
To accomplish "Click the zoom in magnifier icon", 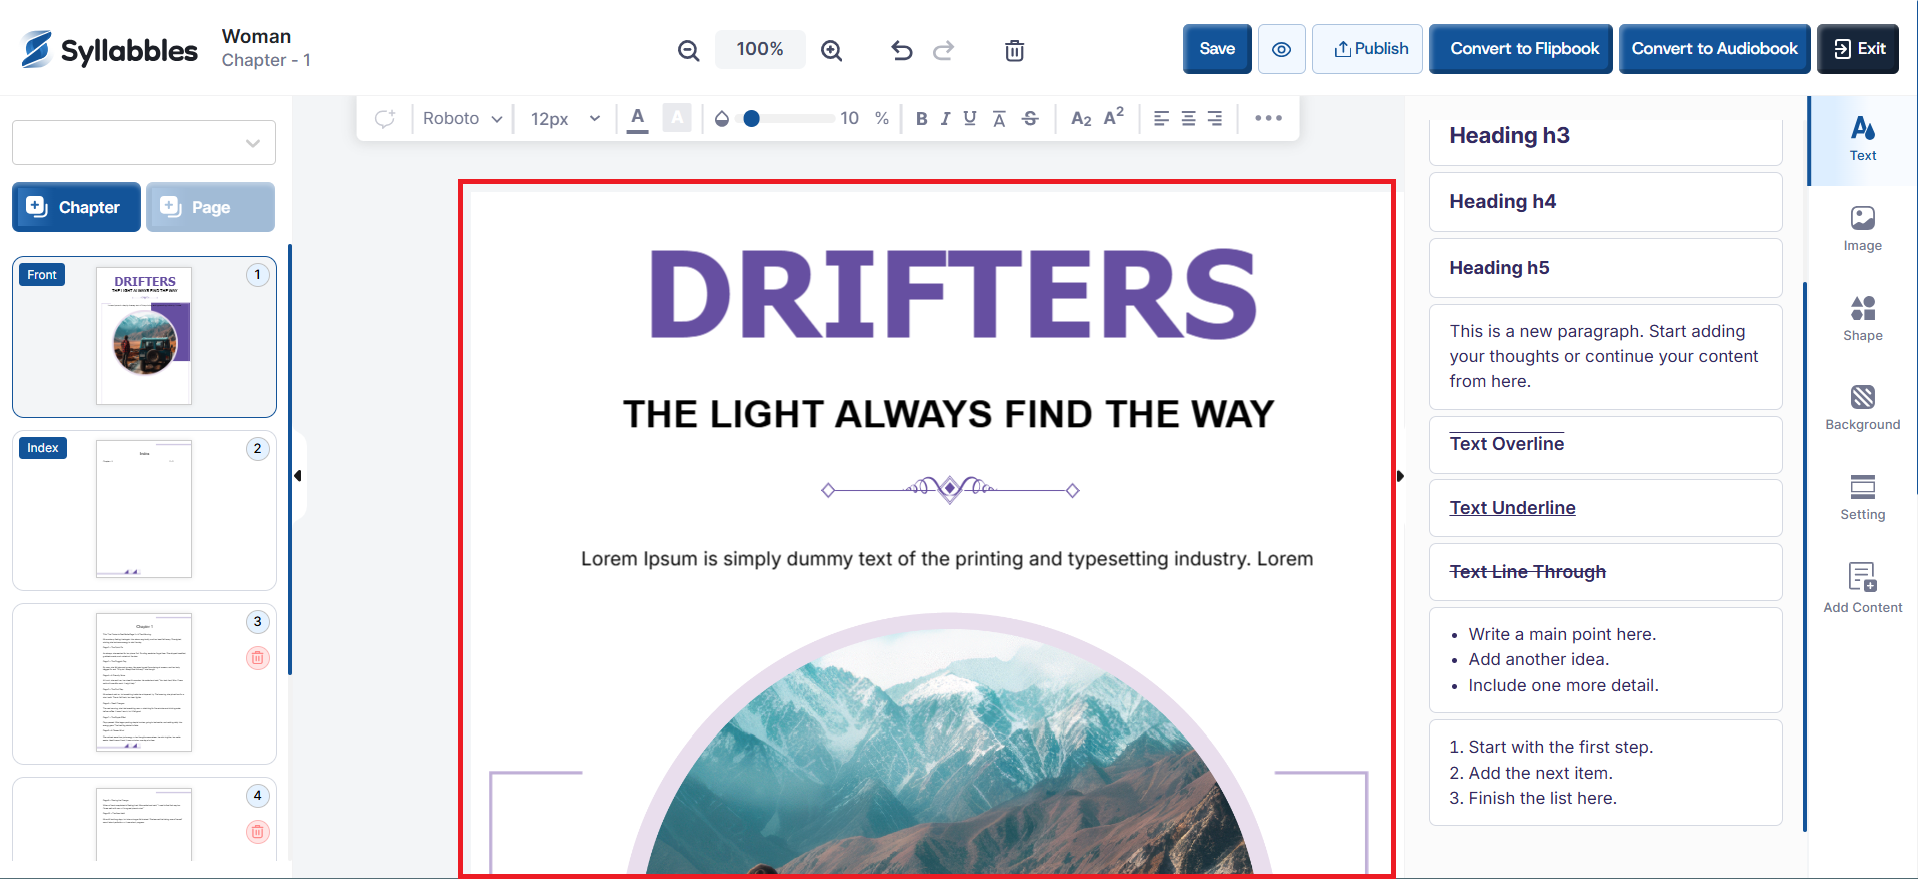I will tap(831, 50).
